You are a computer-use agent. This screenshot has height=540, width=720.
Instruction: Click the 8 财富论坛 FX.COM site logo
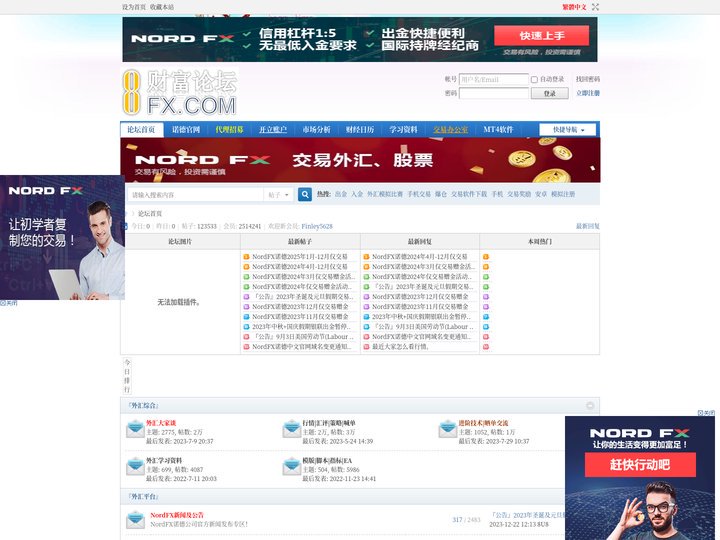click(180, 92)
